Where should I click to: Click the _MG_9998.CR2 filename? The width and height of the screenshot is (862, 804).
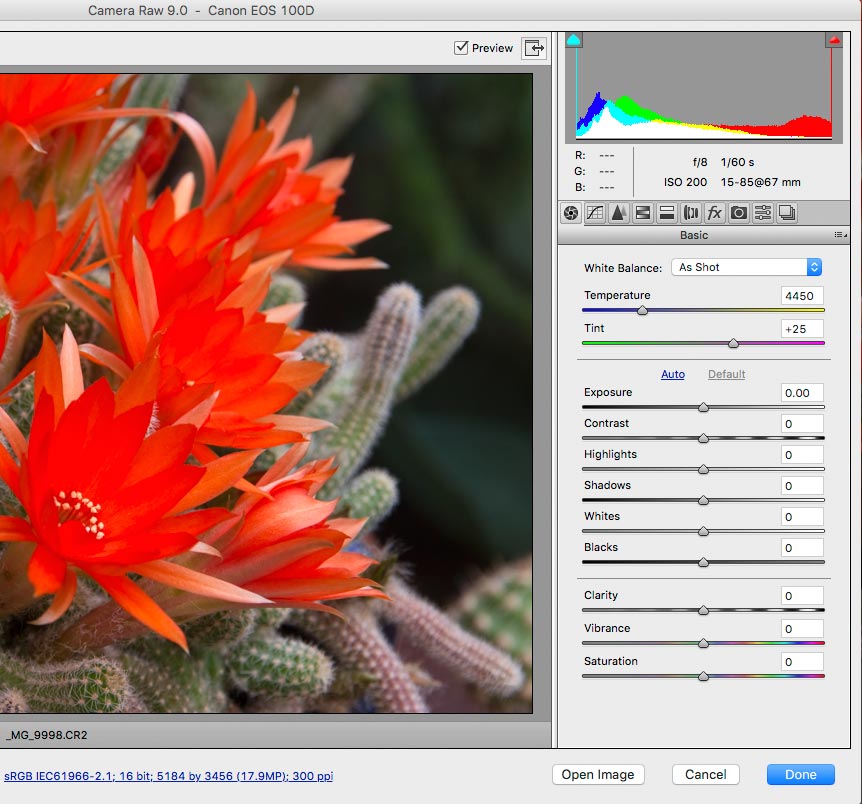pos(47,735)
